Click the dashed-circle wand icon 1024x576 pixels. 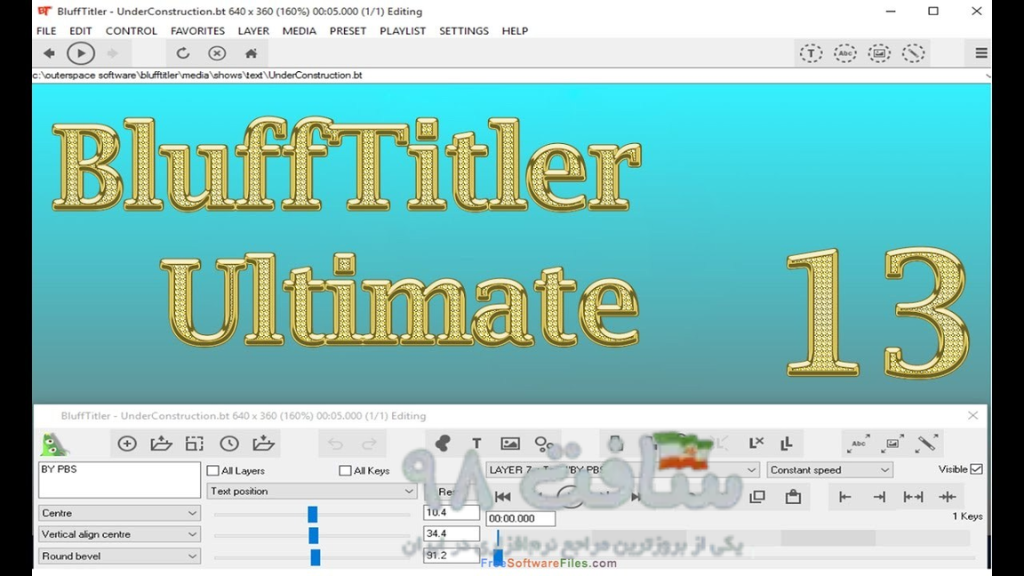(x=913, y=54)
